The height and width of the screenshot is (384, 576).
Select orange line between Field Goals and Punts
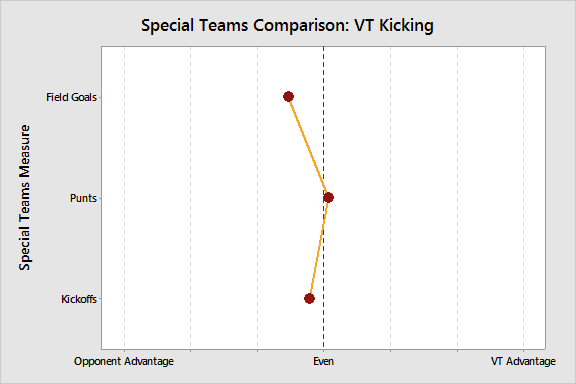(308, 146)
